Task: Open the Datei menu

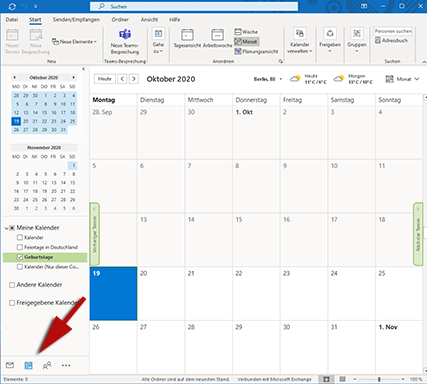Action: pyautogui.click(x=12, y=20)
